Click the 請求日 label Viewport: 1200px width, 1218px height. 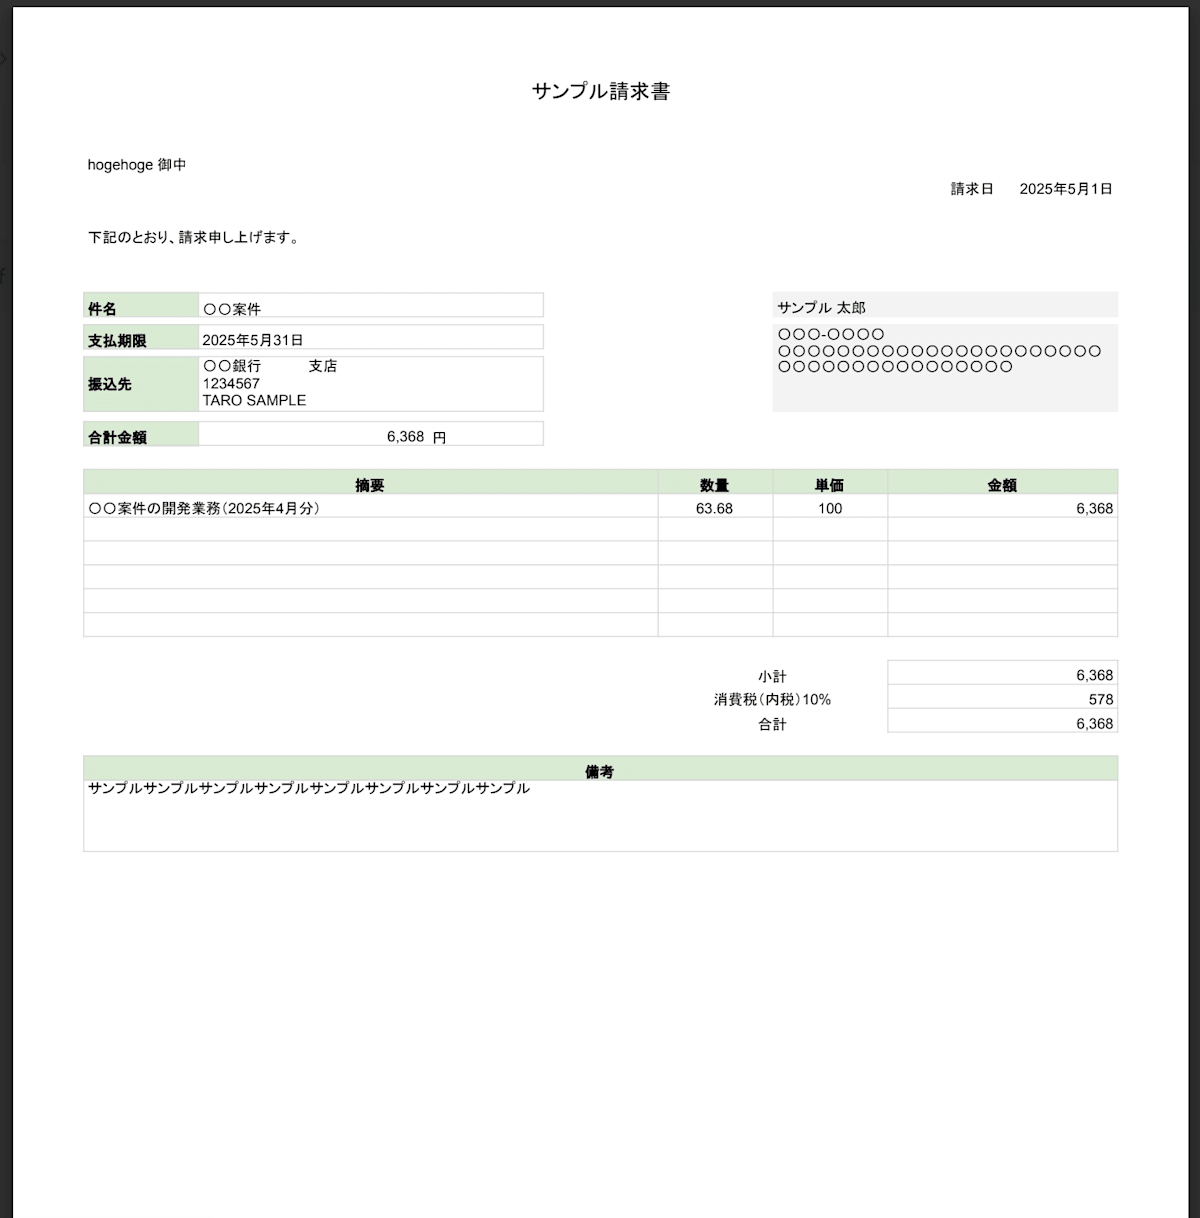click(x=972, y=189)
